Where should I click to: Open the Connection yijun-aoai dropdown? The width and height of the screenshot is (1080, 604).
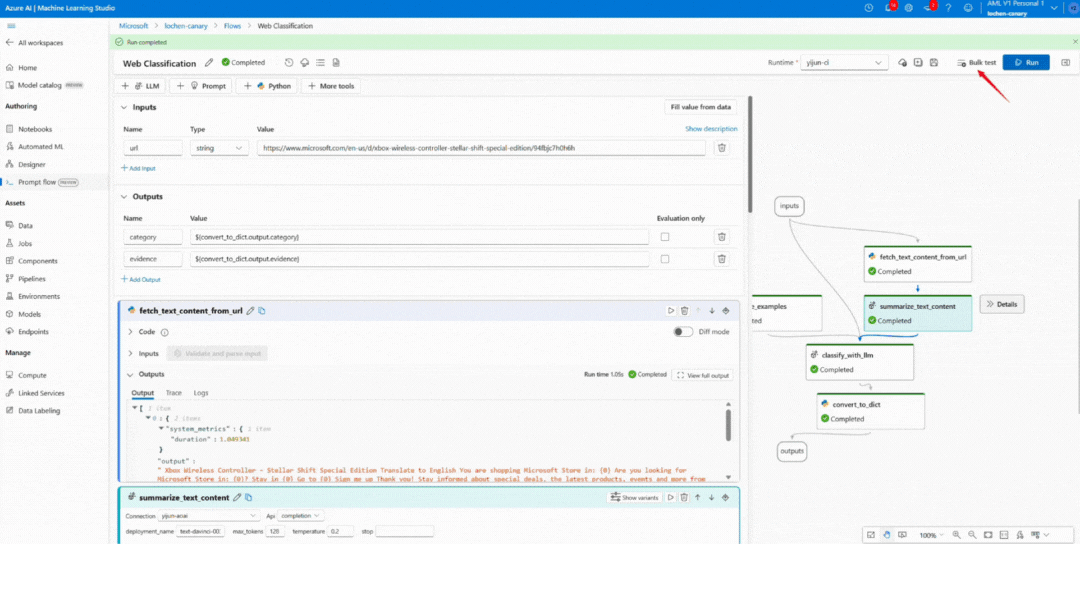click(209, 516)
